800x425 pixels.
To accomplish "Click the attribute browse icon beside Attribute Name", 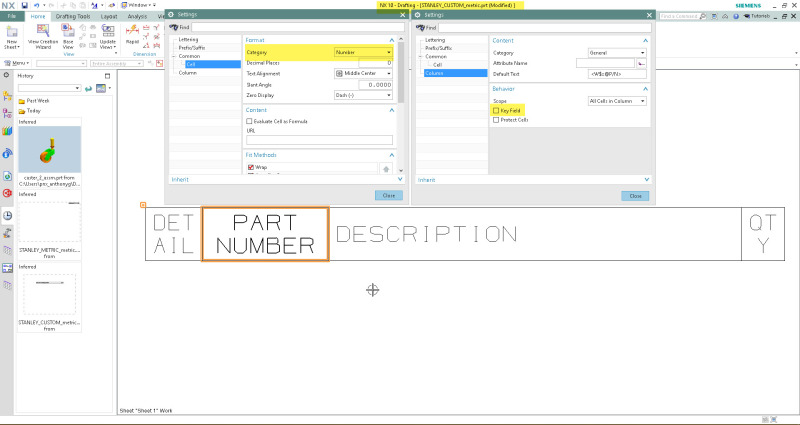I will 642,63.
